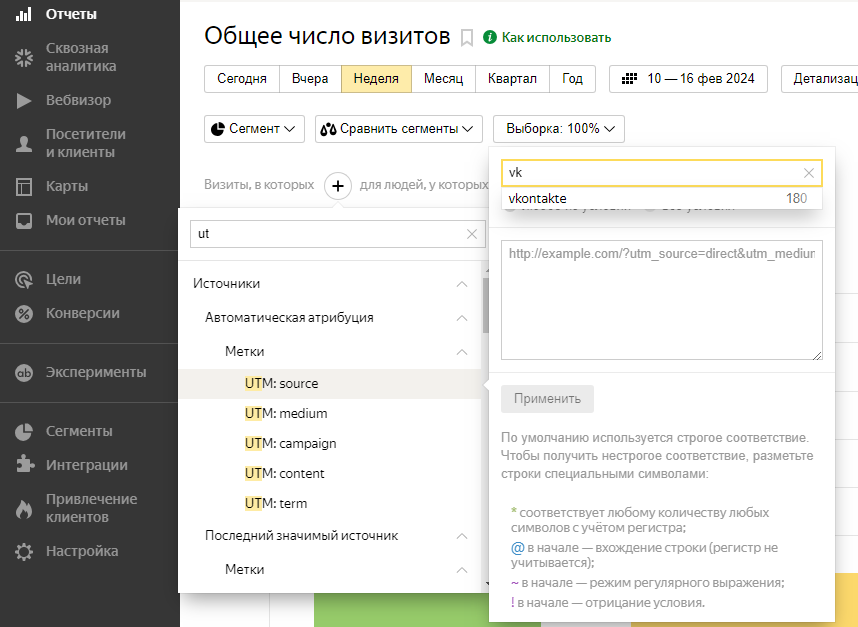Screen dimensions: 858x627
Task: Select the vkontakte suggestion
Action: [x=662, y=199]
